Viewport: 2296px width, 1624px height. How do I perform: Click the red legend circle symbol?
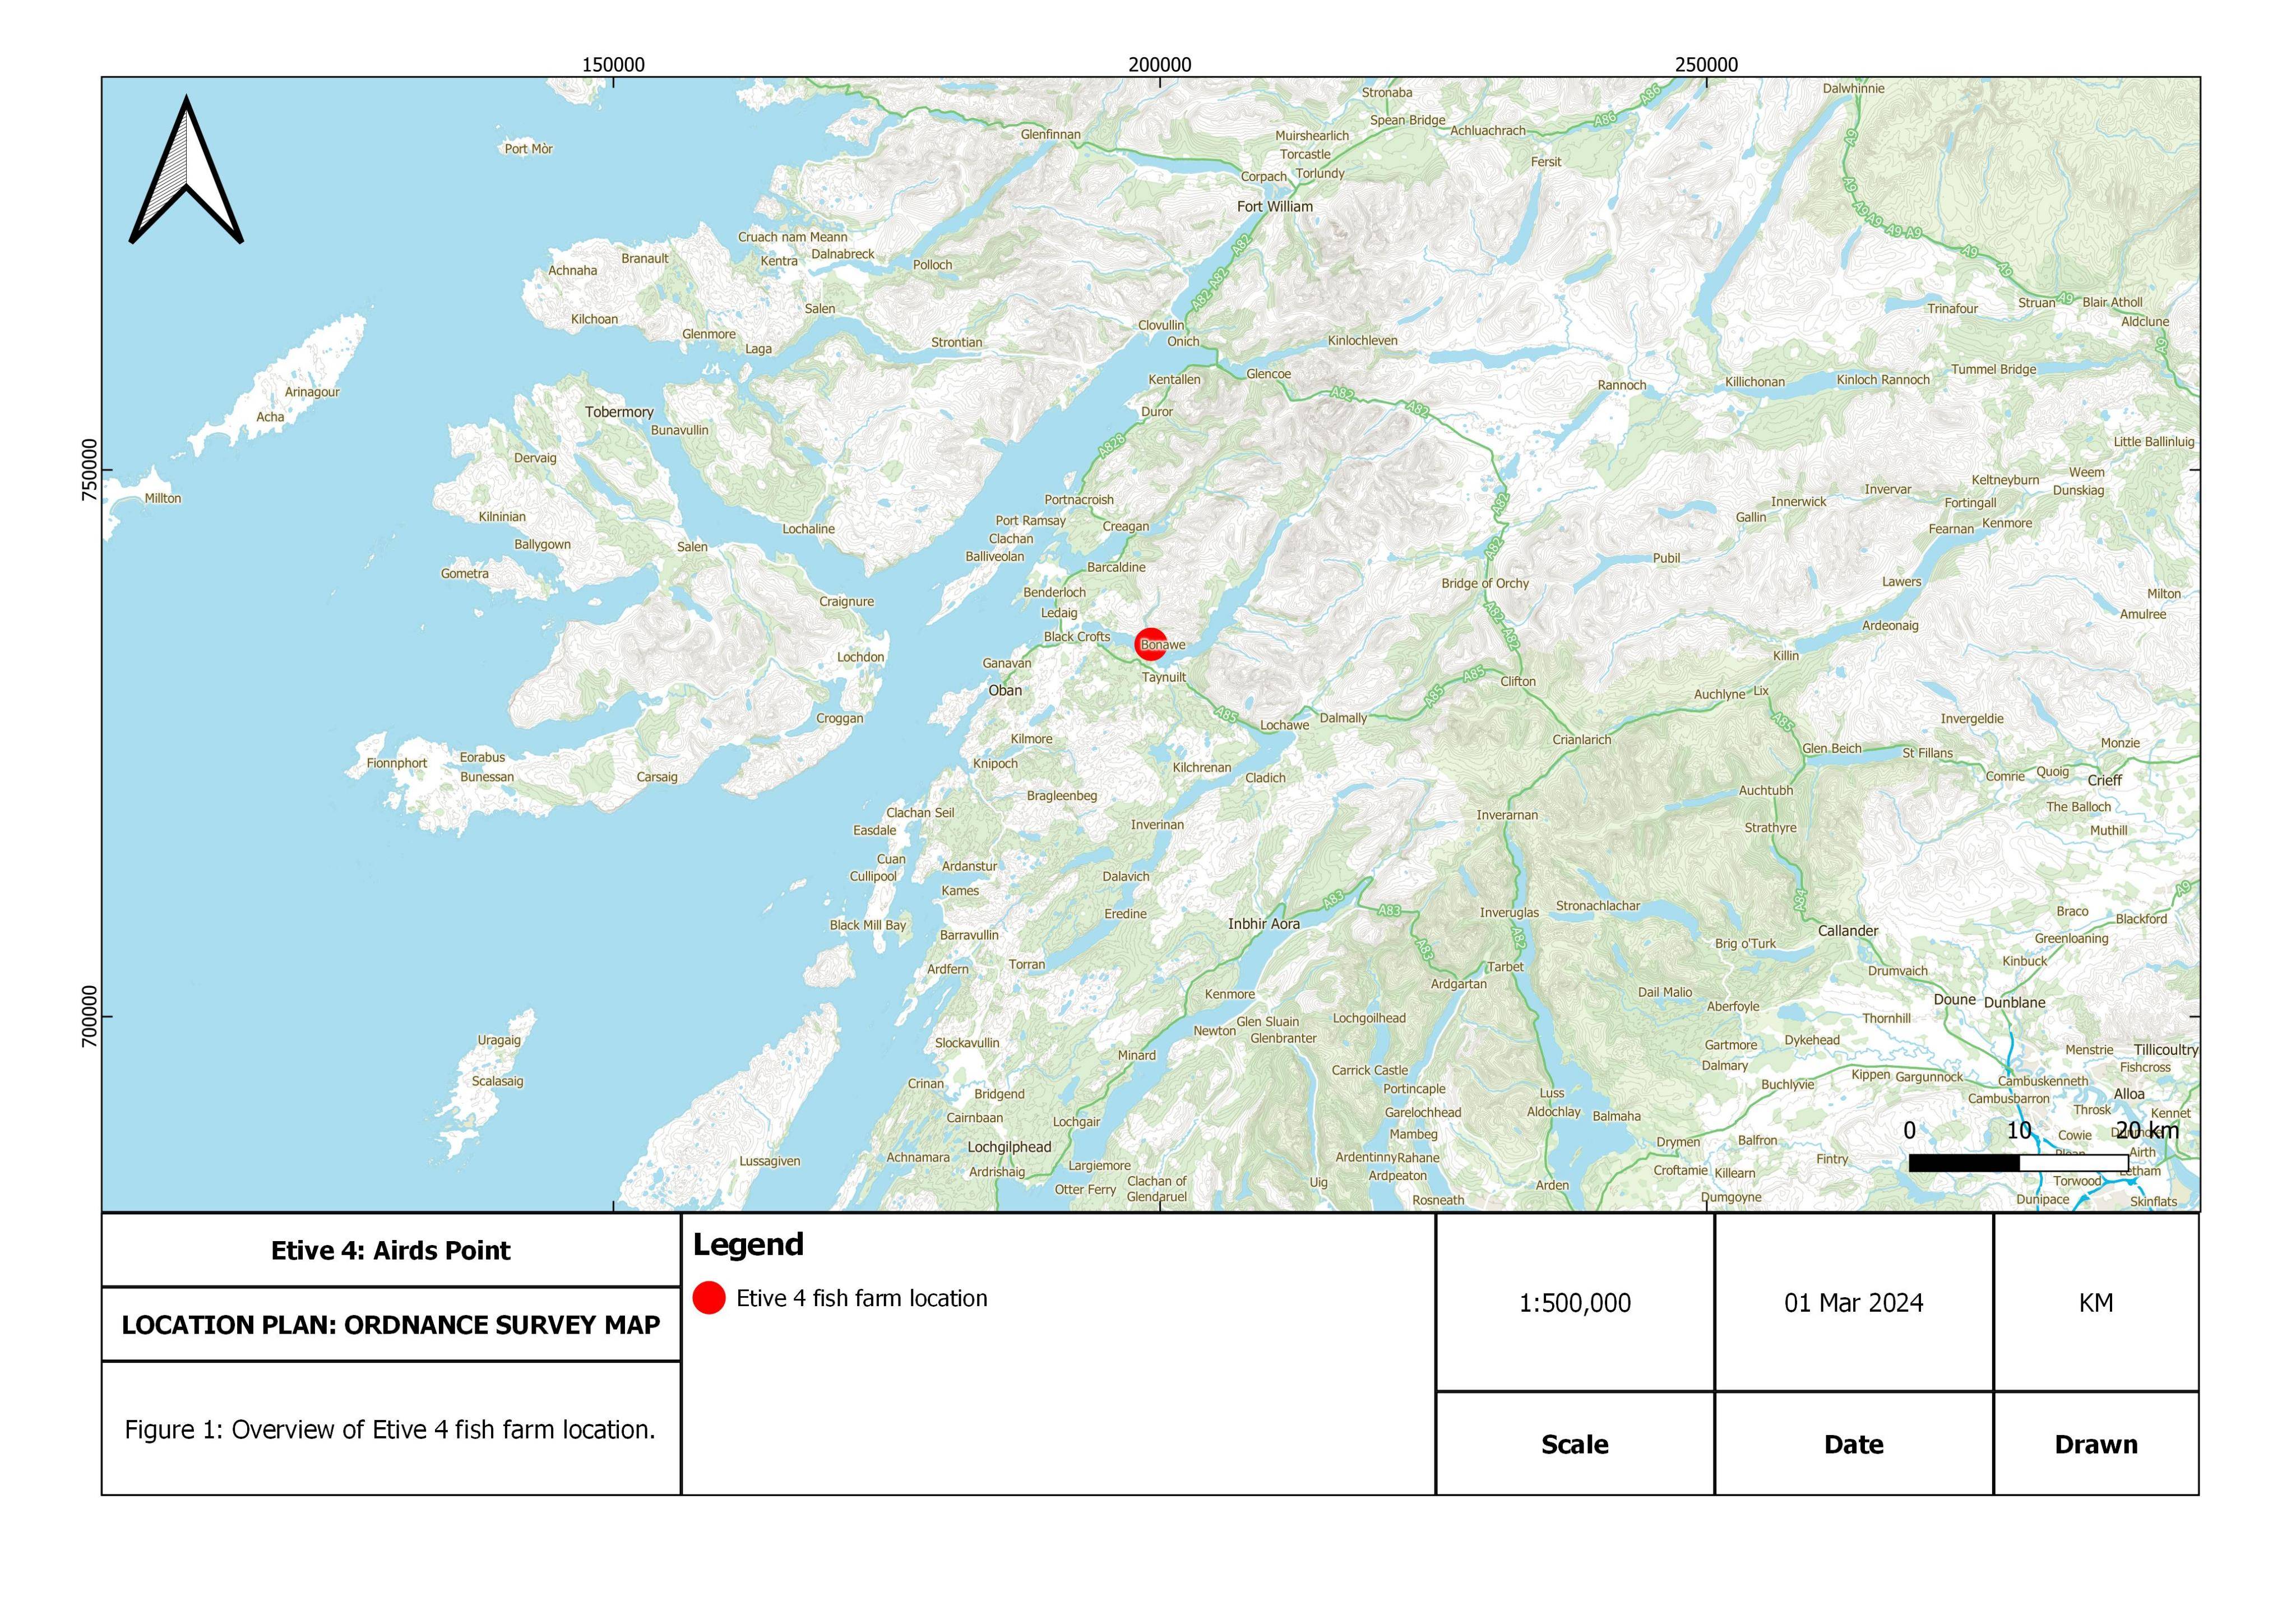coord(709,1298)
